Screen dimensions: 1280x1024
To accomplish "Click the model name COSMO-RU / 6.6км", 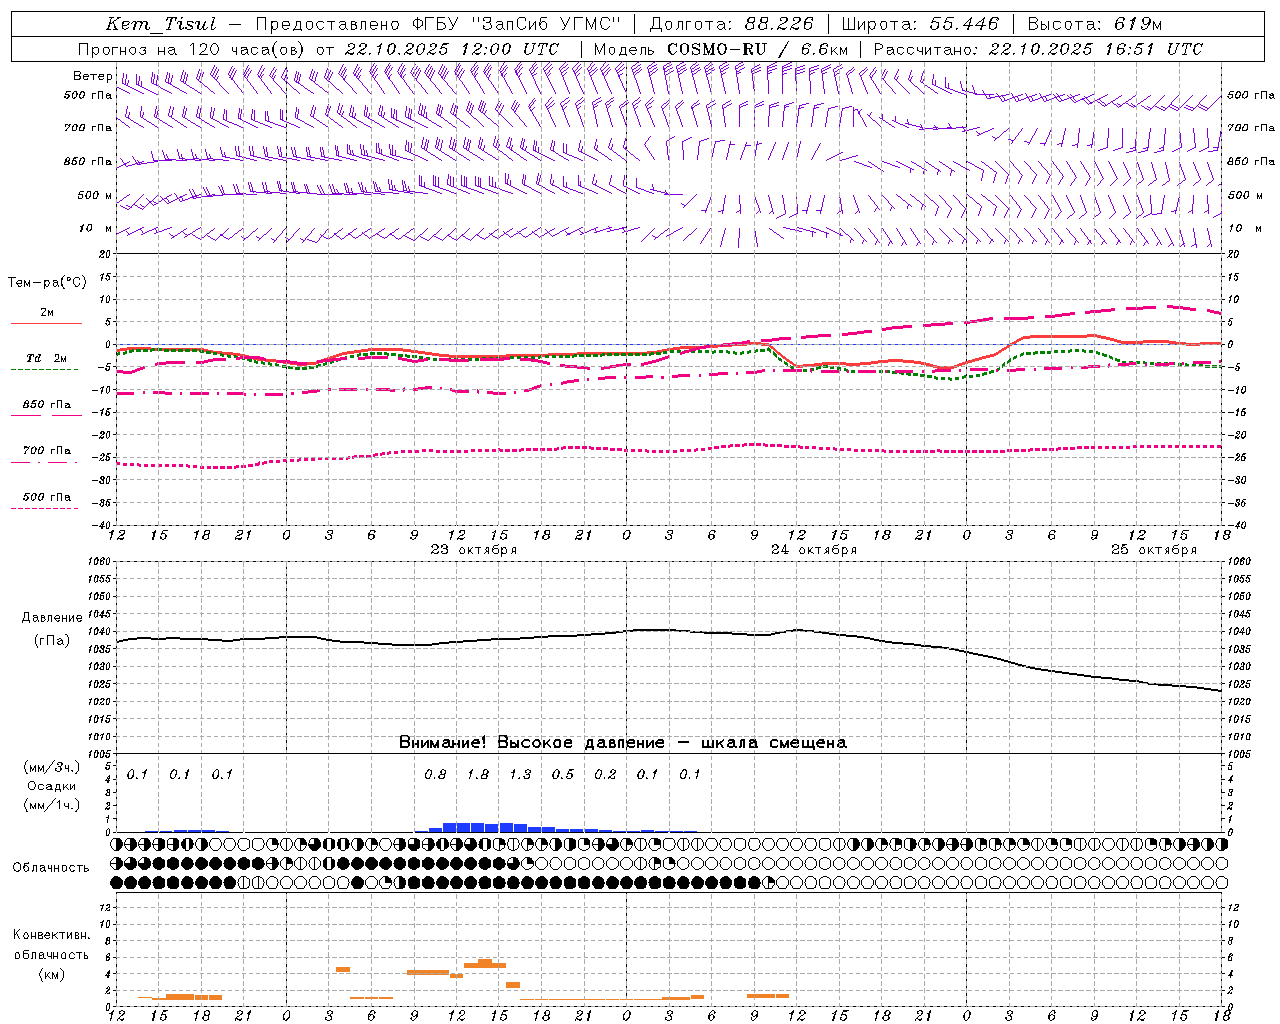I will coord(758,49).
